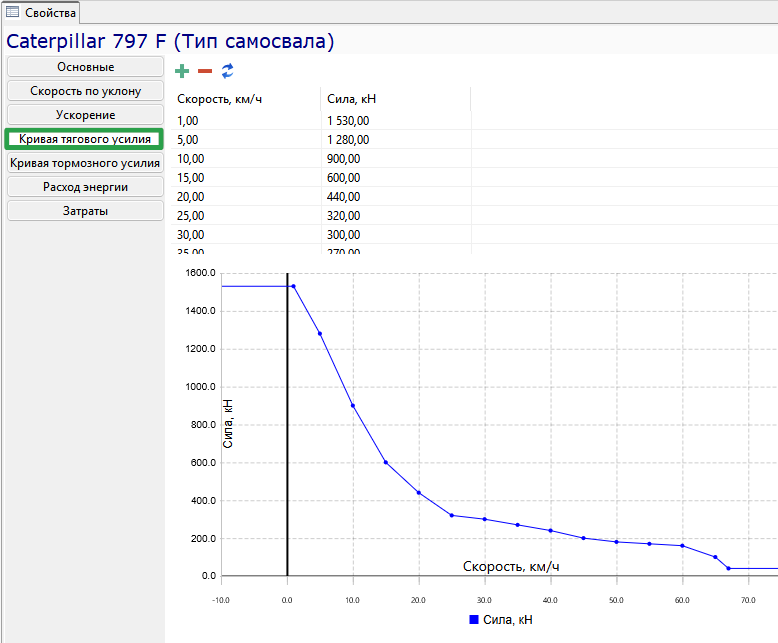
Task: Click the green plus add-row icon
Action: point(182,71)
